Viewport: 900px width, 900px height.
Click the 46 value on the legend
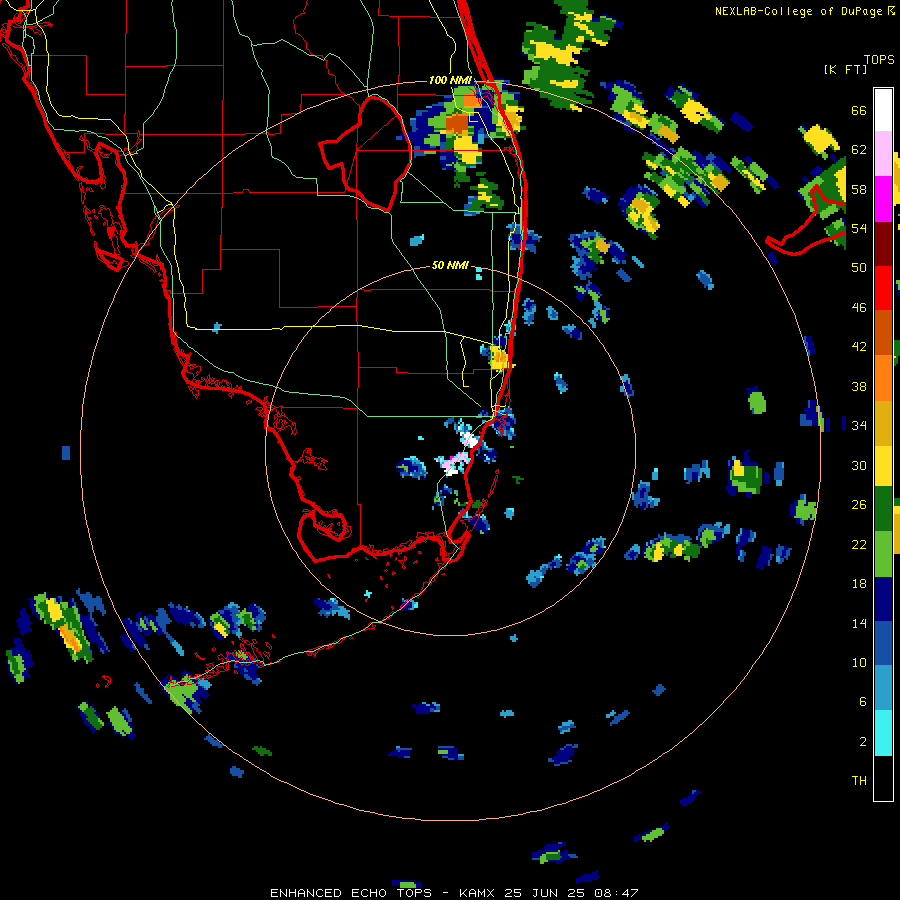(859, 308)
